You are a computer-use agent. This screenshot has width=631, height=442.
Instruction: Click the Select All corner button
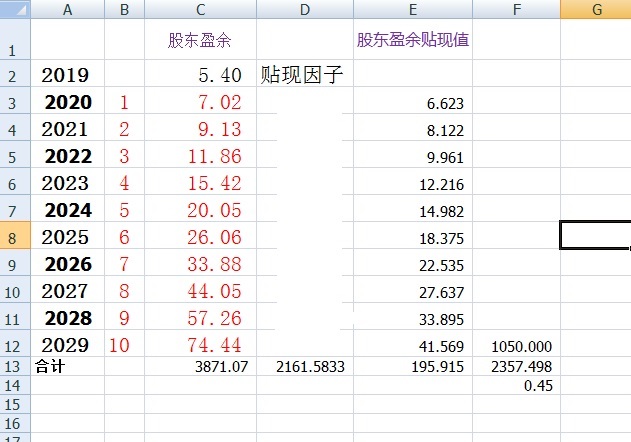tap(15, 9)
